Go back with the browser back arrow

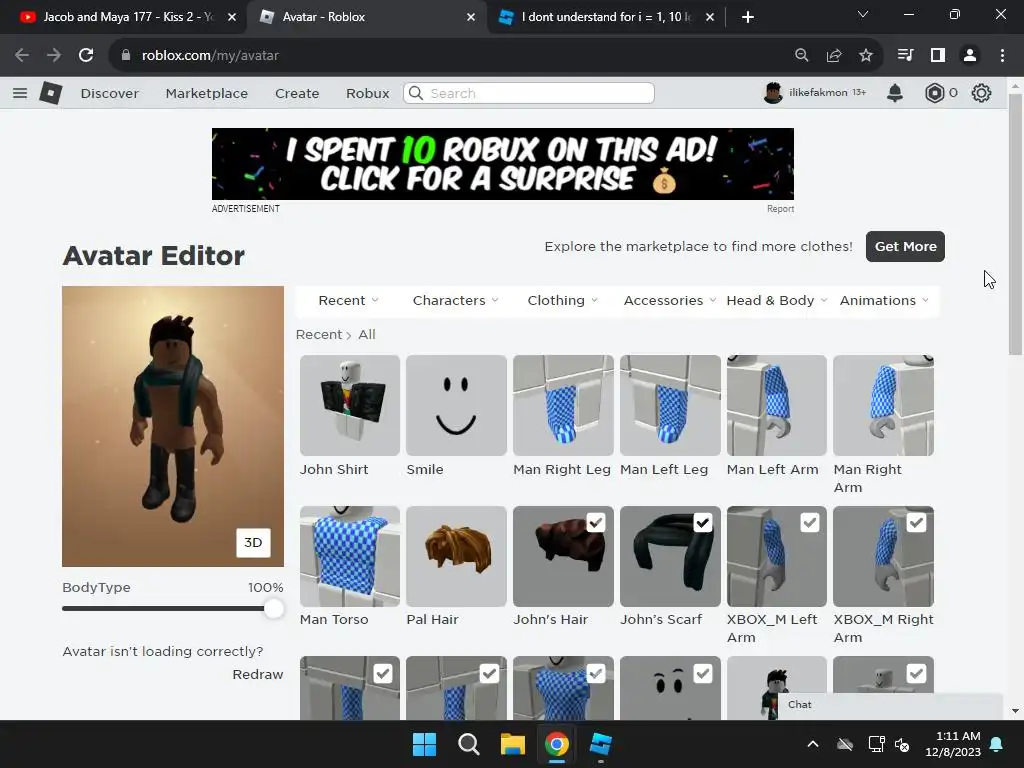pyautogui.click(x=22, y=56)
